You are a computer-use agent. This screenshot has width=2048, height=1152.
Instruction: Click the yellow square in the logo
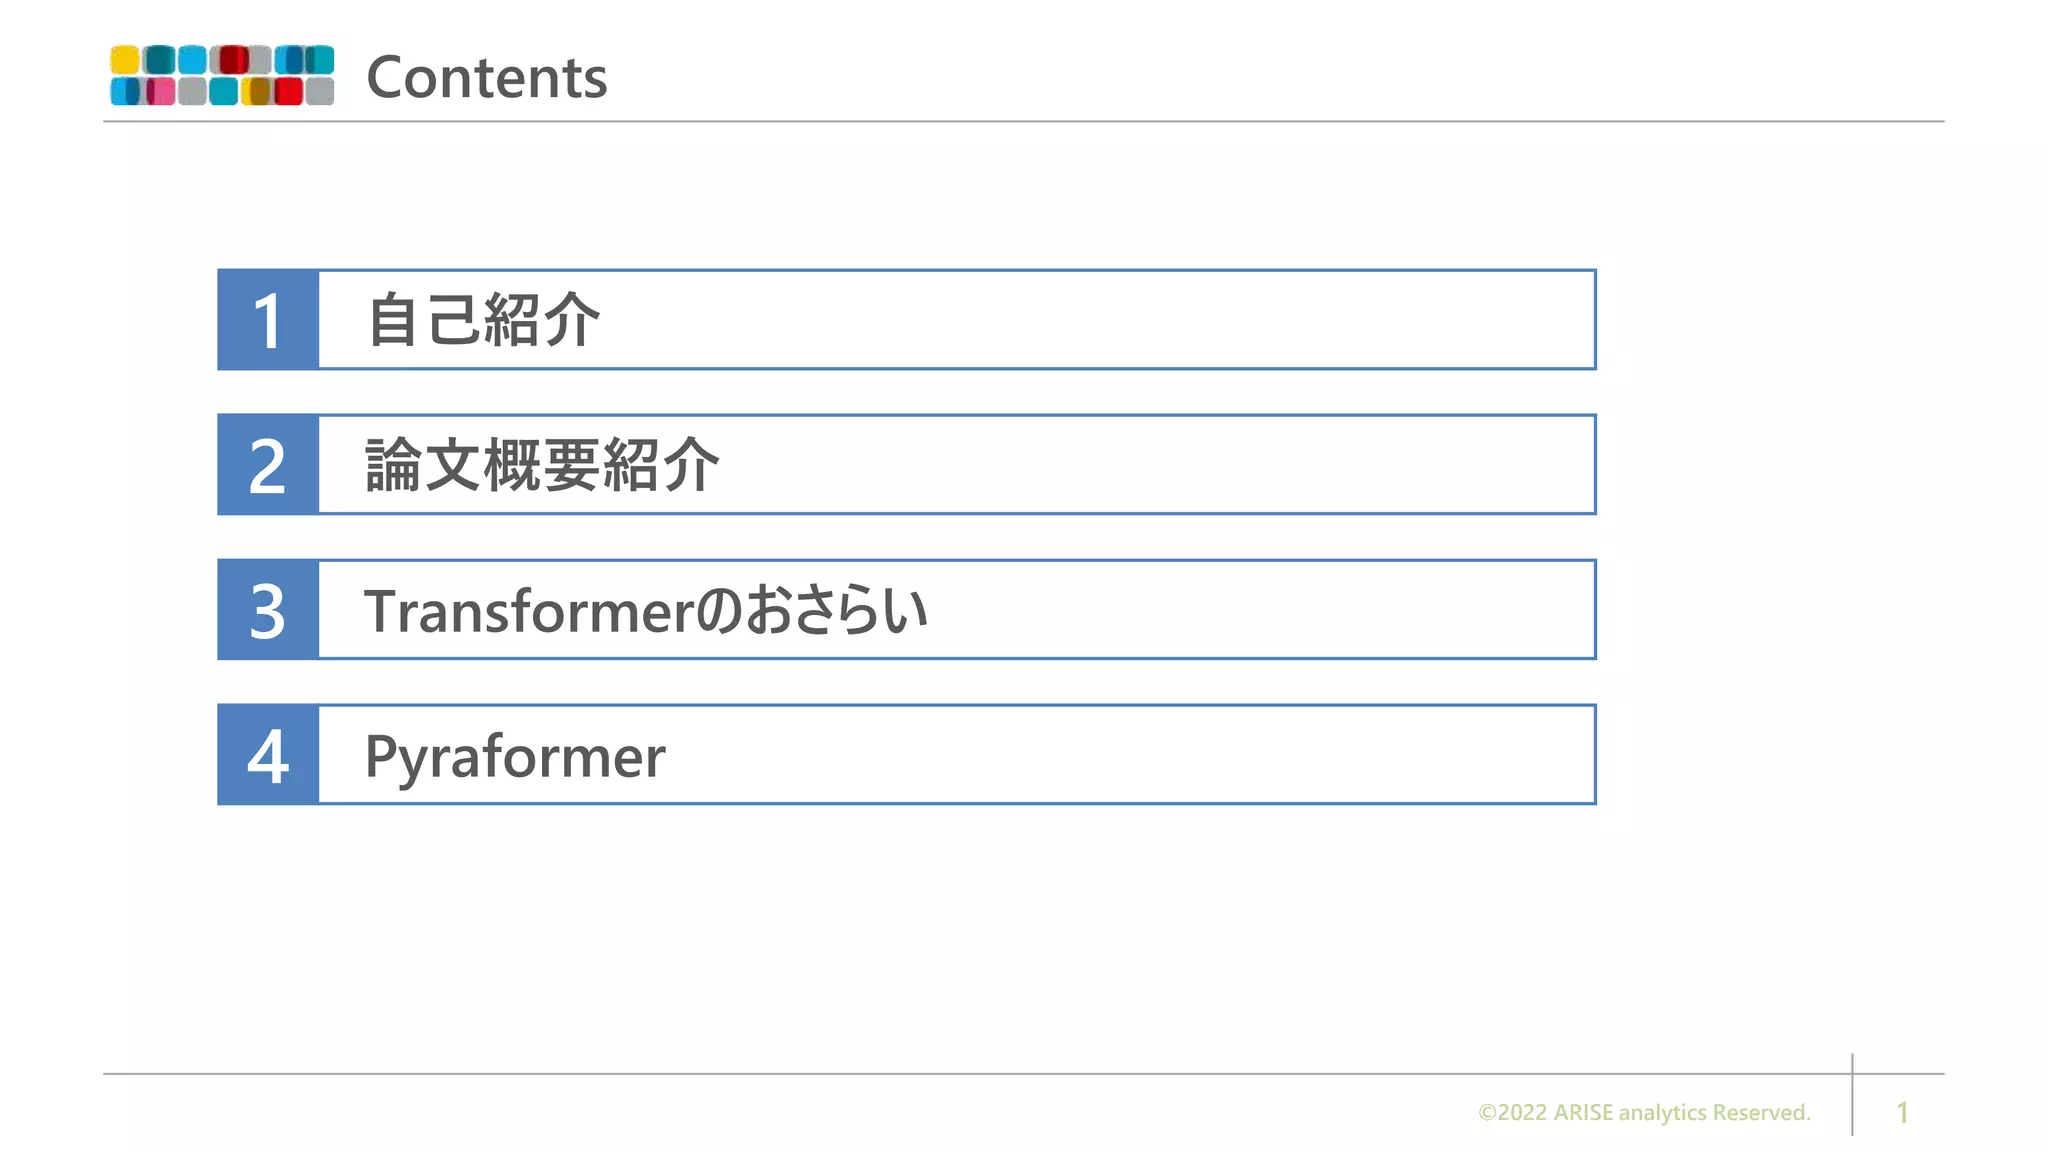(x=124, y=60)
